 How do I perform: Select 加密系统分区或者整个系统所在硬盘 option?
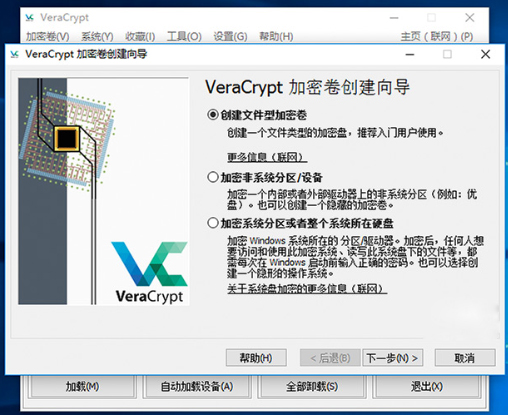click(213, 223)
